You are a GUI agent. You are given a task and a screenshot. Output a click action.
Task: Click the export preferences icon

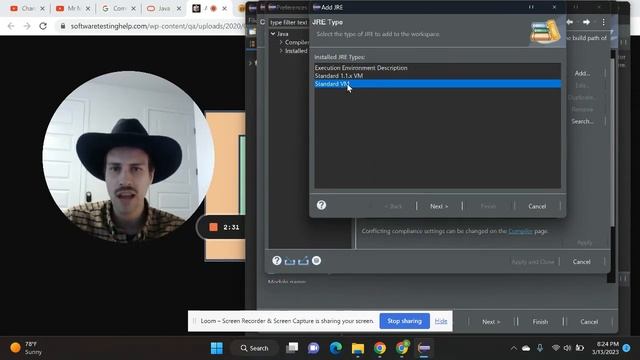(x=303, y=261)
